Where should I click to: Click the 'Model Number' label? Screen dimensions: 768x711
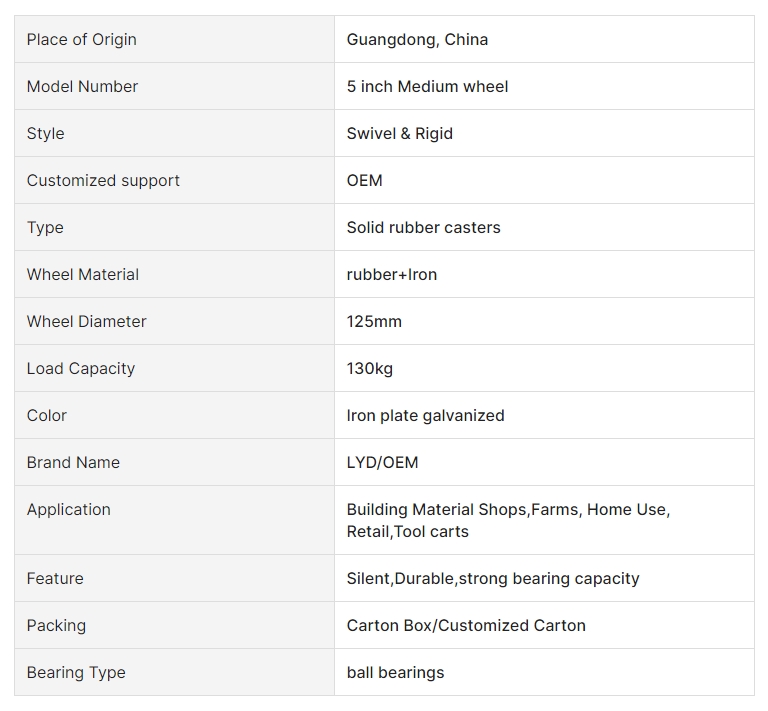point(82,86)
